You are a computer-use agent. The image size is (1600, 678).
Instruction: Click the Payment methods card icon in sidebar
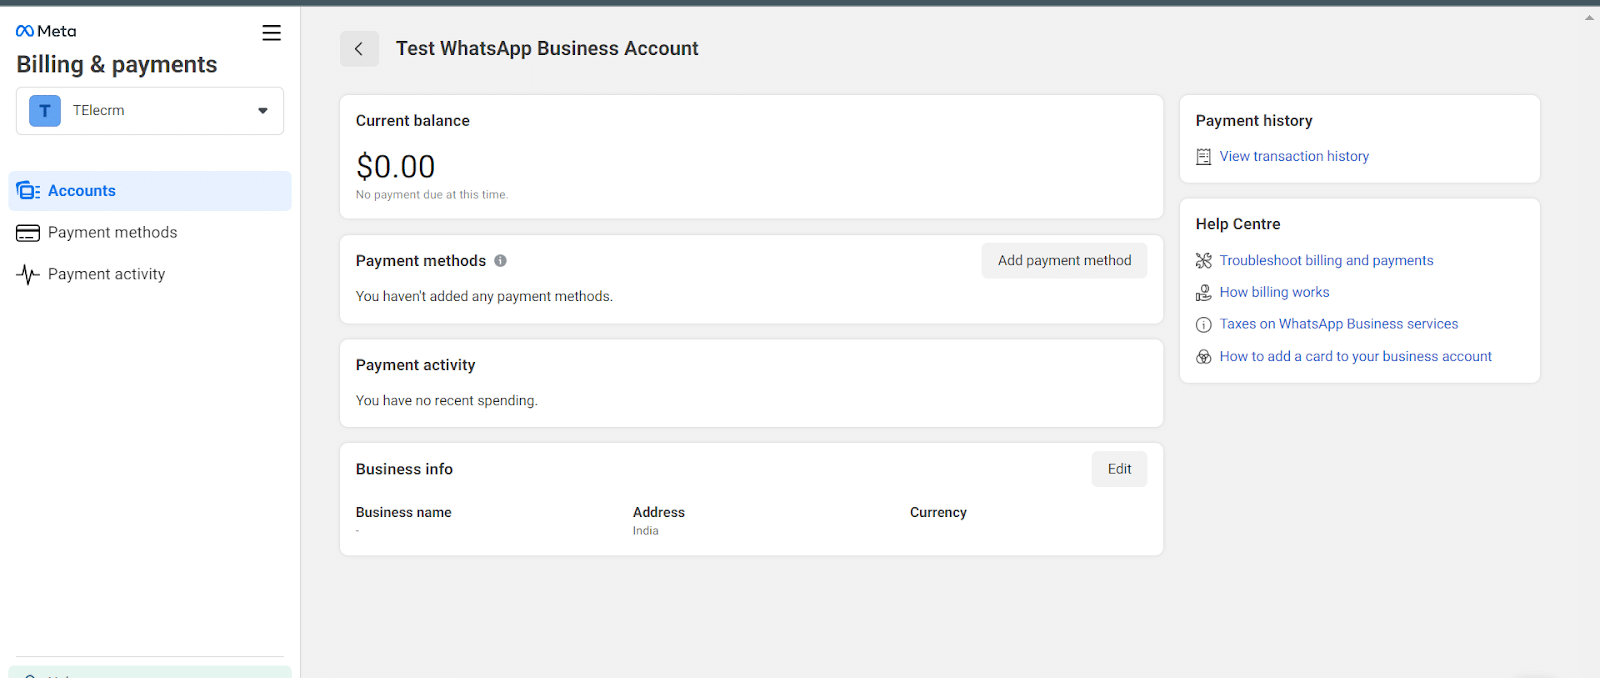coord(28,233)
